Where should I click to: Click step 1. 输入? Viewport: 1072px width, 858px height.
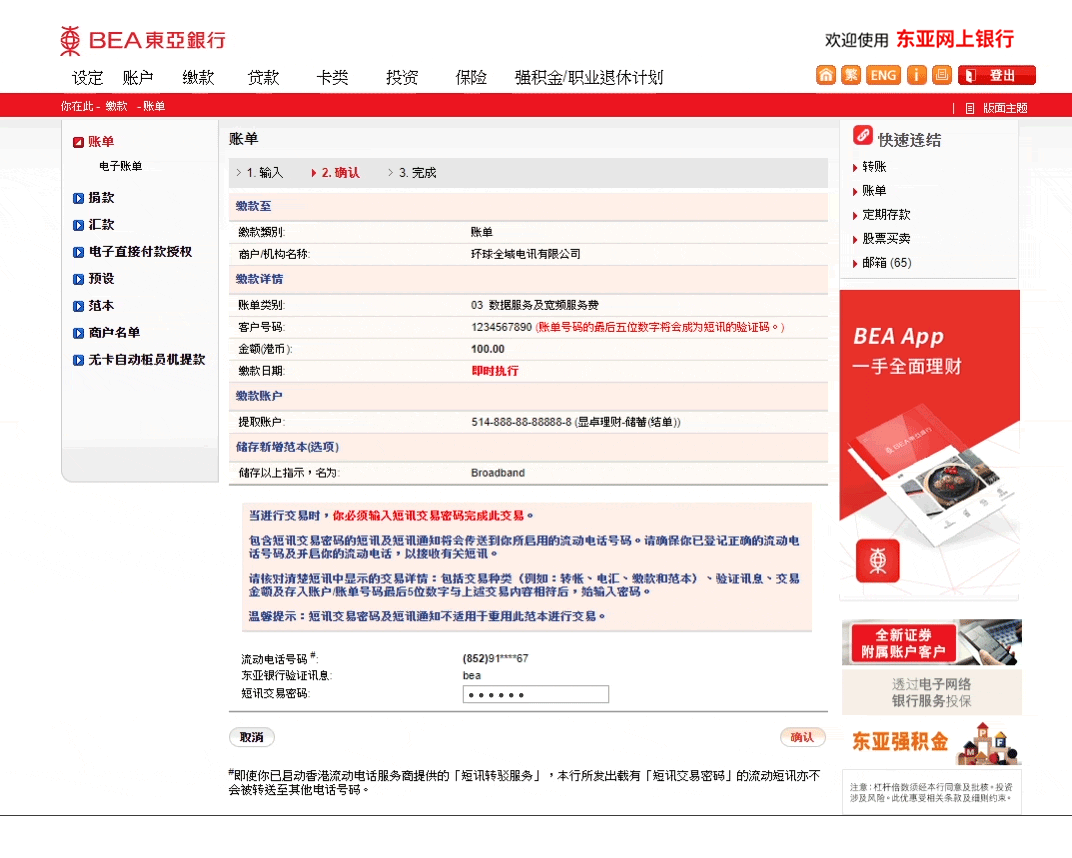pos(264,173)
